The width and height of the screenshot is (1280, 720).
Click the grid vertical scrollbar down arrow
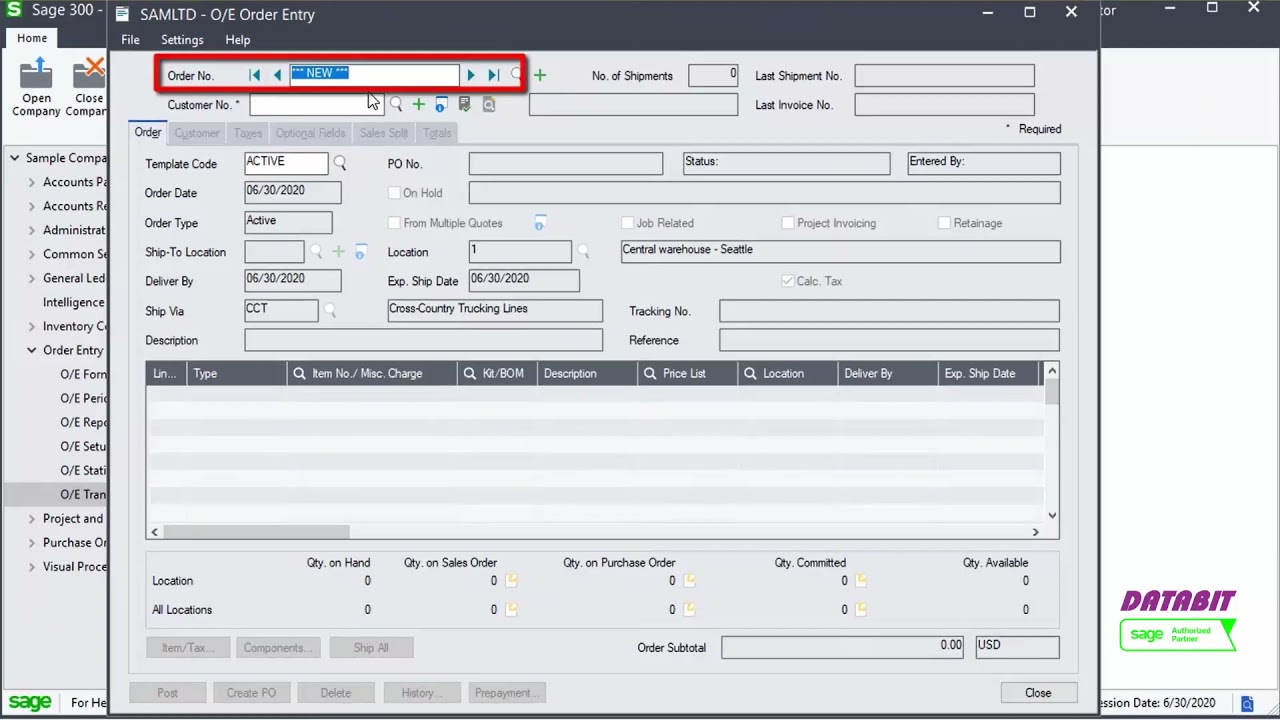[x=1052, y=515]
